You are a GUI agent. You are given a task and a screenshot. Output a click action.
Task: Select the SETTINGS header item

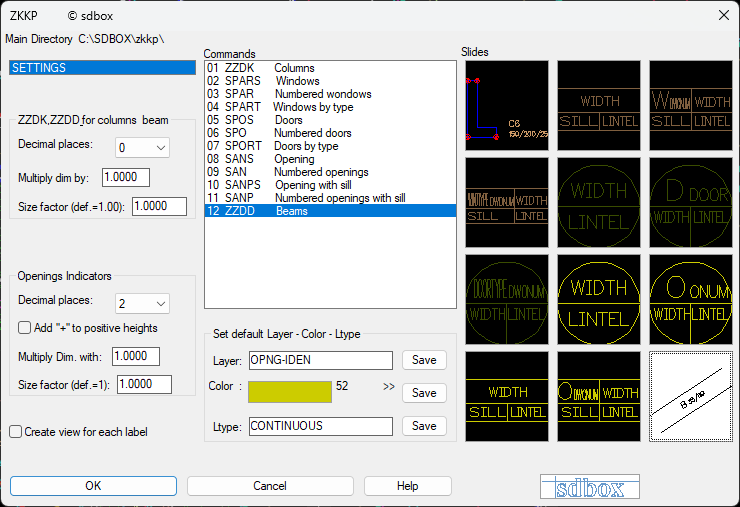tap(102, 68)
